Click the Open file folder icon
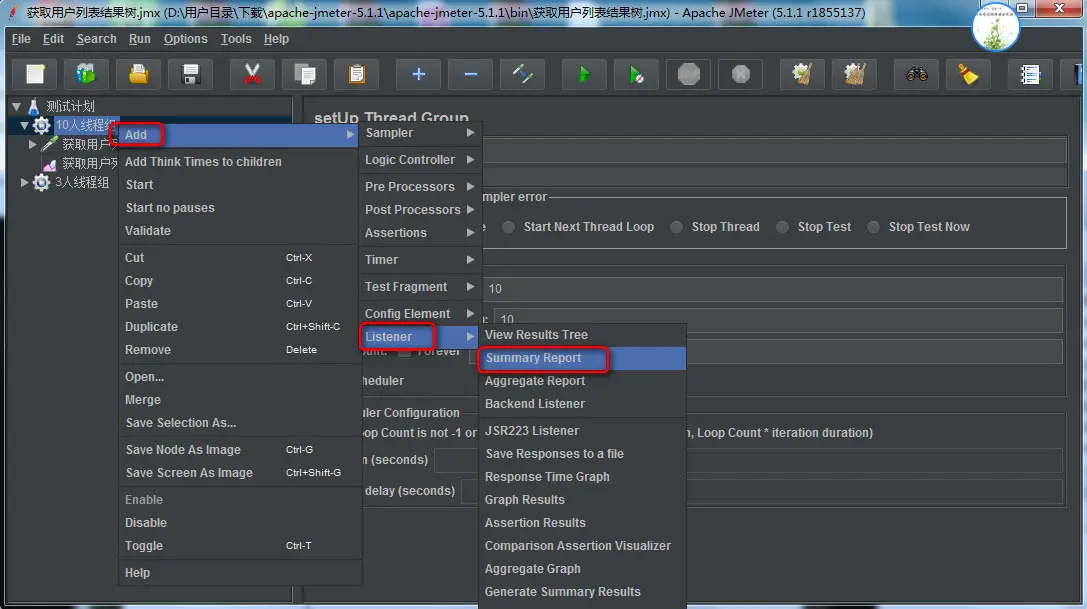 pyautogui.click(x=139, y=74)
